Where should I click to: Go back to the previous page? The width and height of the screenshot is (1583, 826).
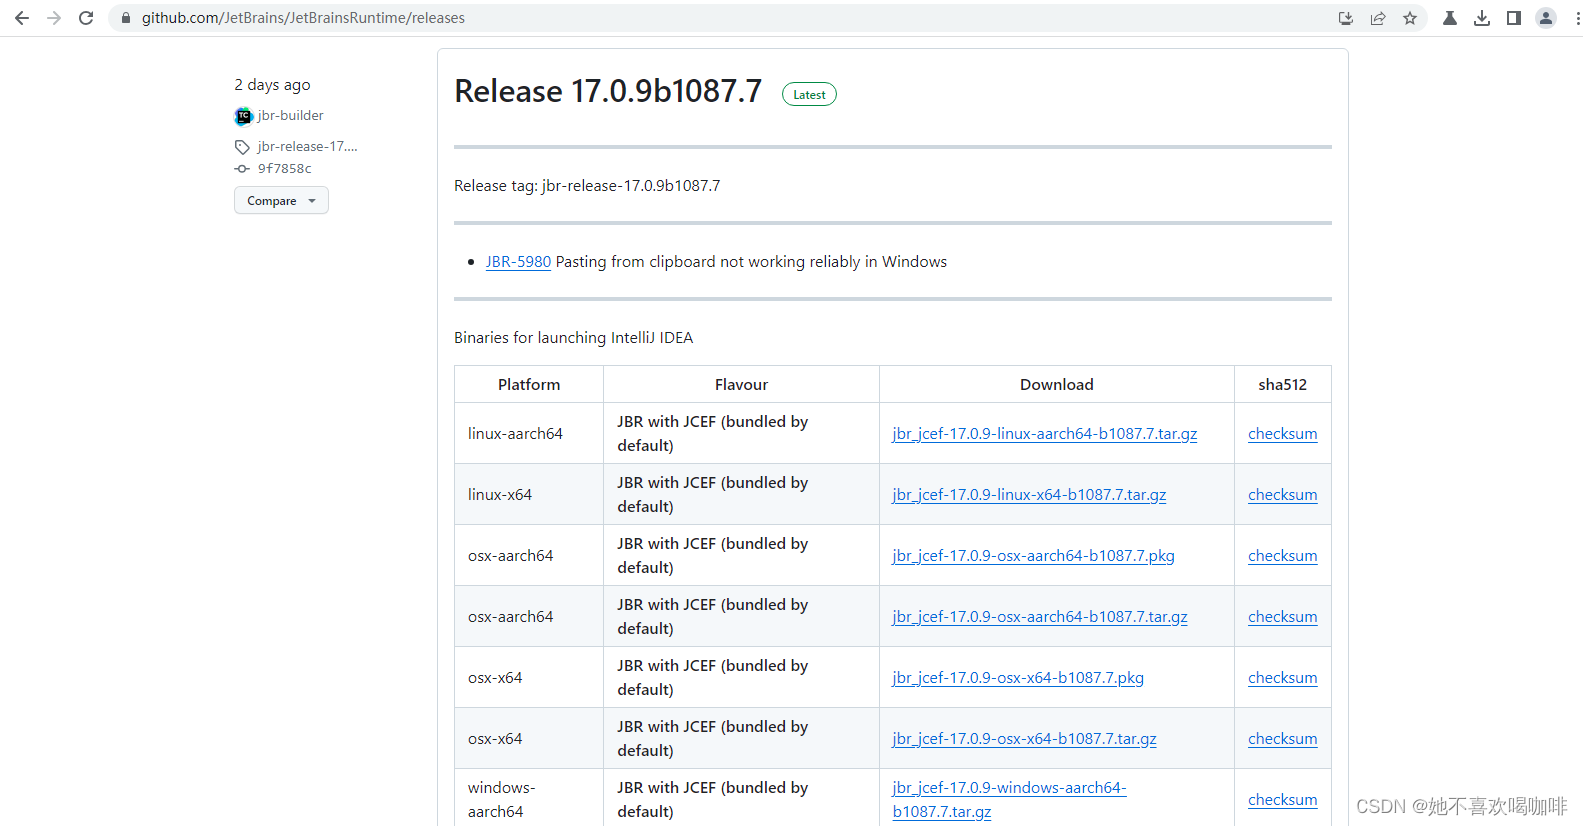22,18
